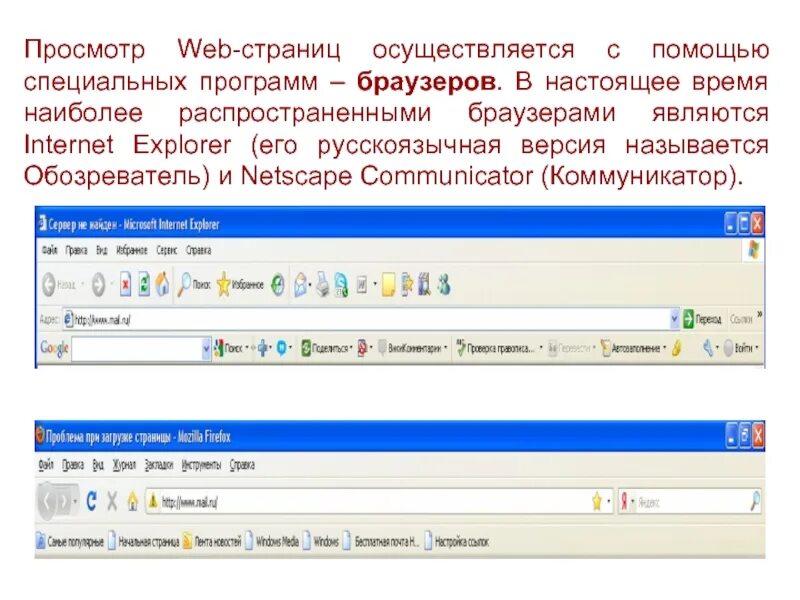Stop page loading in Internet Explorer
Viewport: 800px width, 600px height.
coord(126,285)
